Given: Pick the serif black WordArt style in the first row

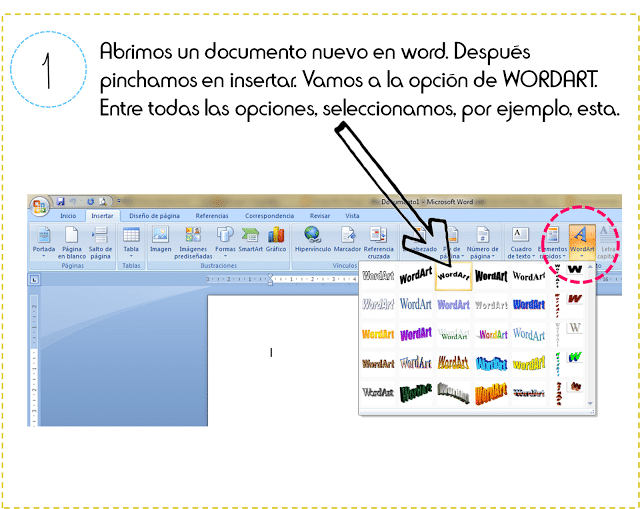Looking at the screenshot, I should tap(529, 276).
